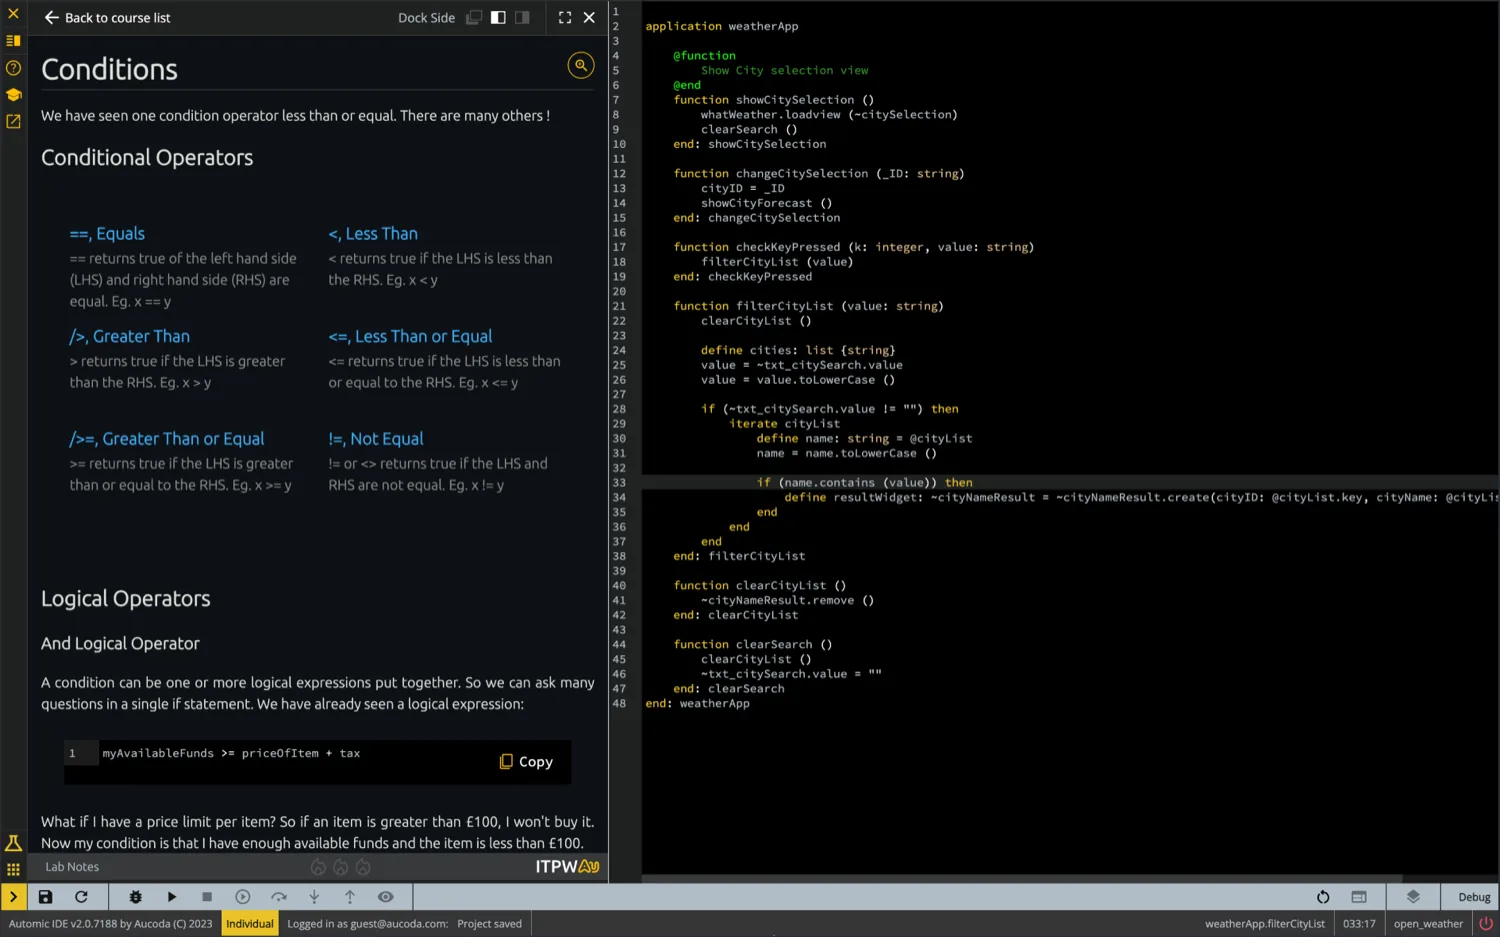Click the '<, Less Than' operator heading

[373, 234]
